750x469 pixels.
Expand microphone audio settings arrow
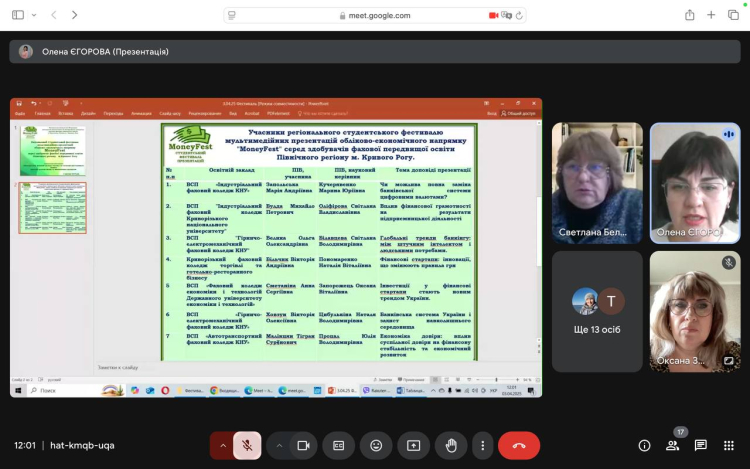tap(223, 445)
